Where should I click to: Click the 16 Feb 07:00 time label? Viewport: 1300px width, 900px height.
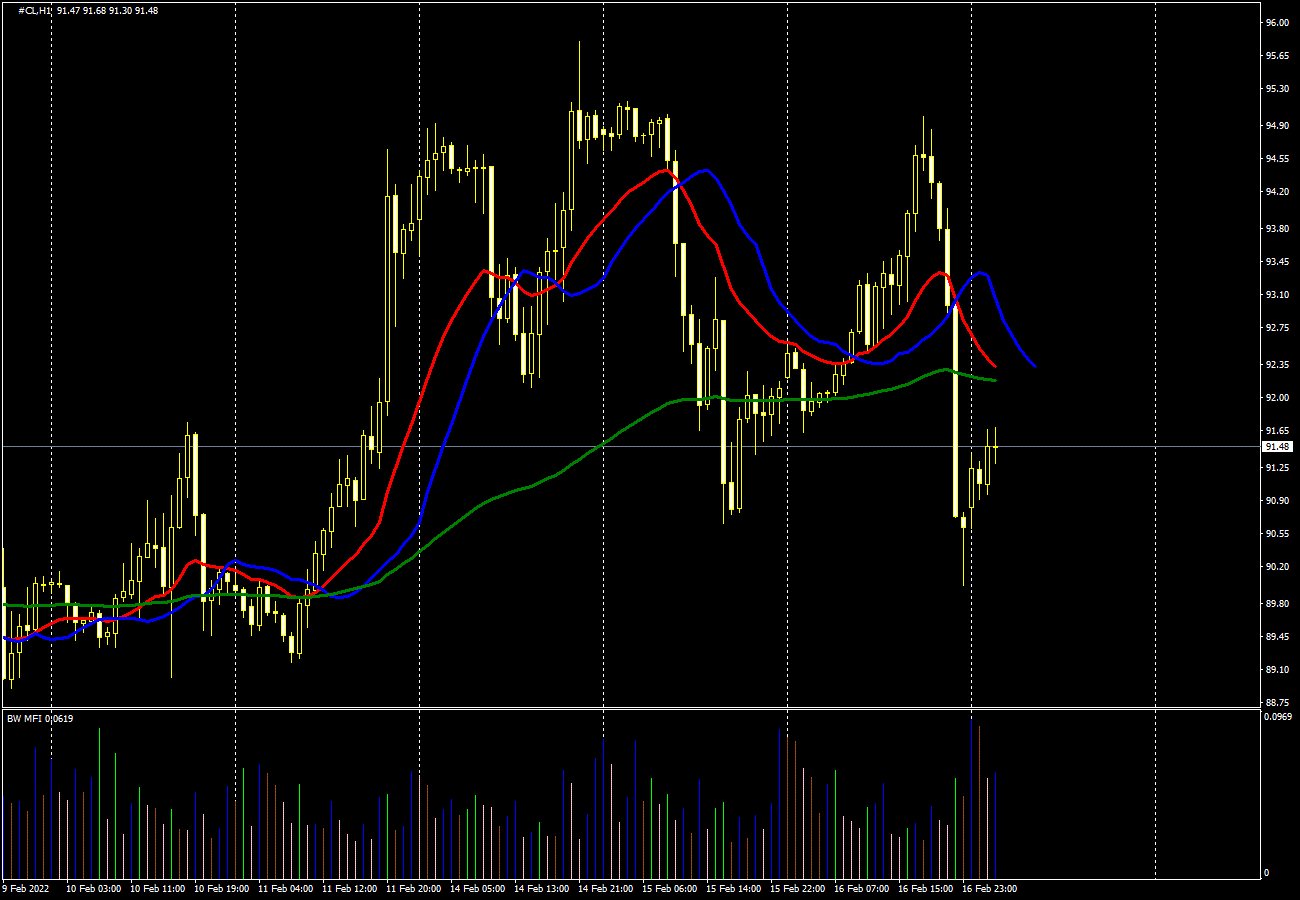click(862, 888)
